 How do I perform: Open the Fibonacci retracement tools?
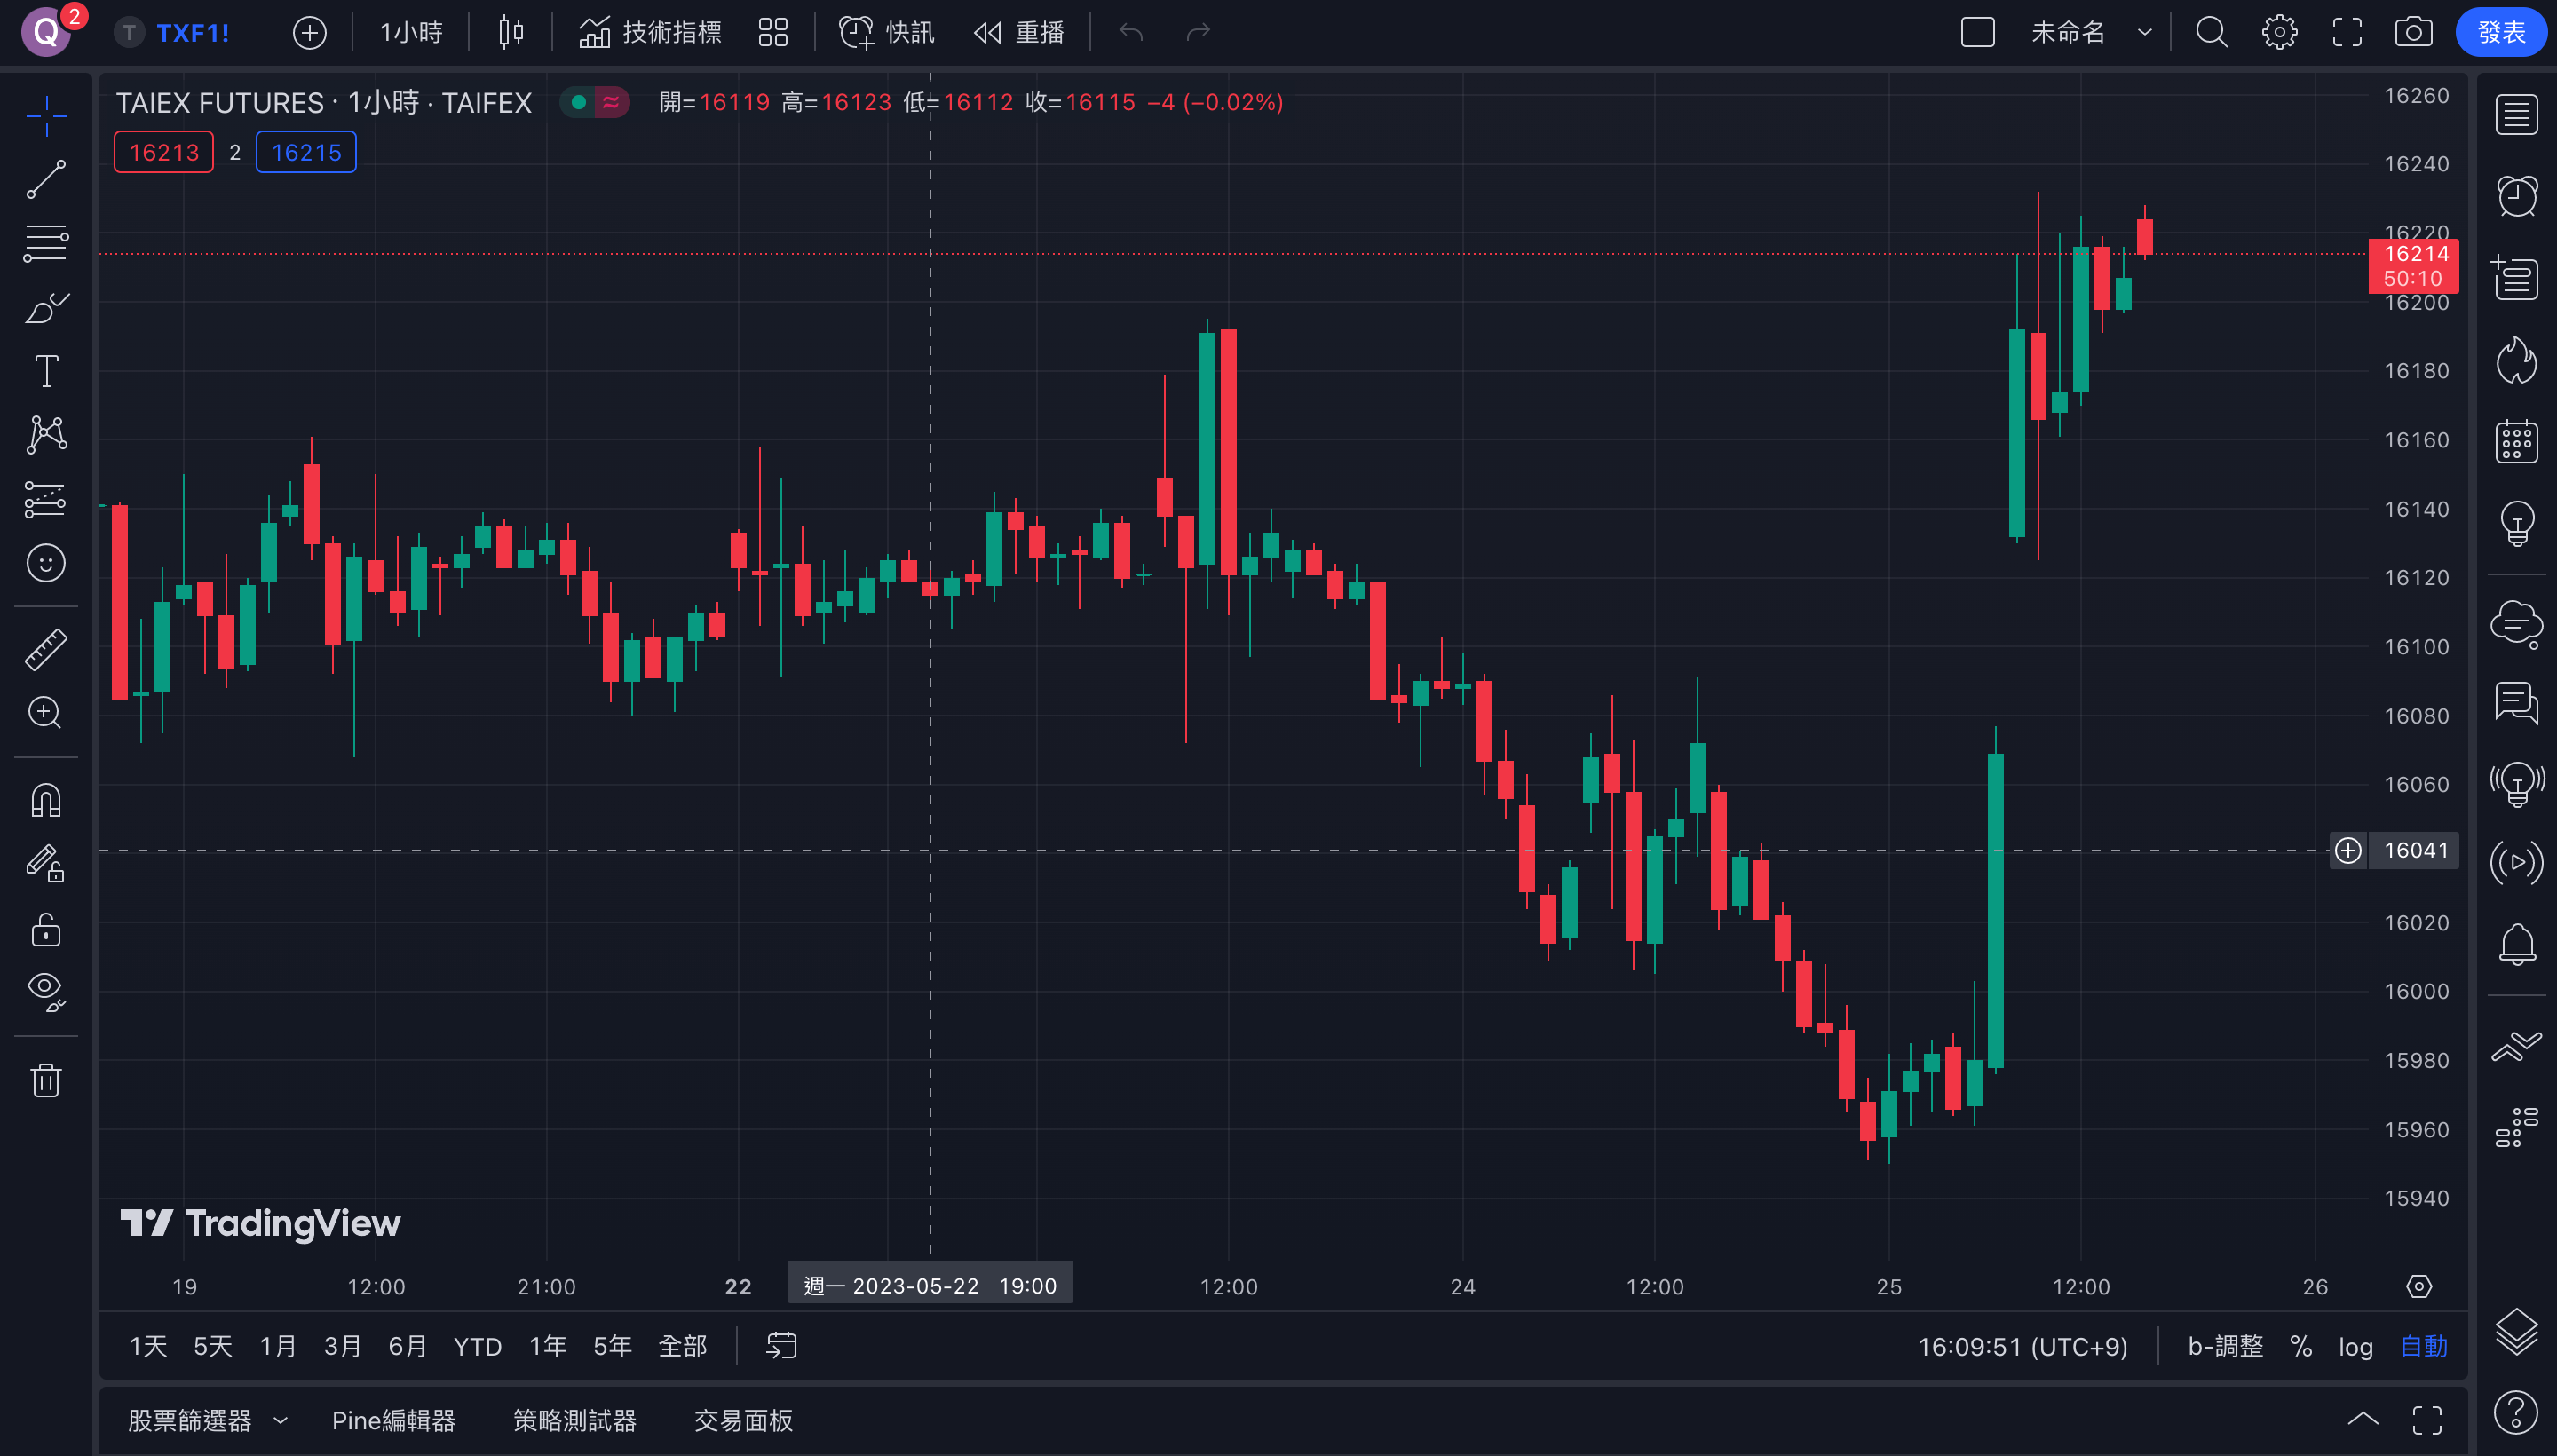(46, 243)
